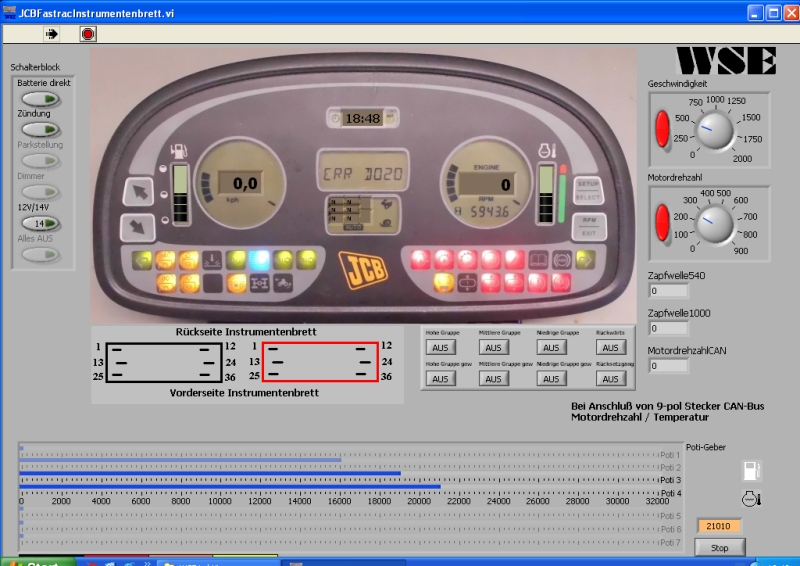Viewport: 800px width, 566px height.
Task: Toggle the Zündung switch
Action: click(x=41, y=130)
